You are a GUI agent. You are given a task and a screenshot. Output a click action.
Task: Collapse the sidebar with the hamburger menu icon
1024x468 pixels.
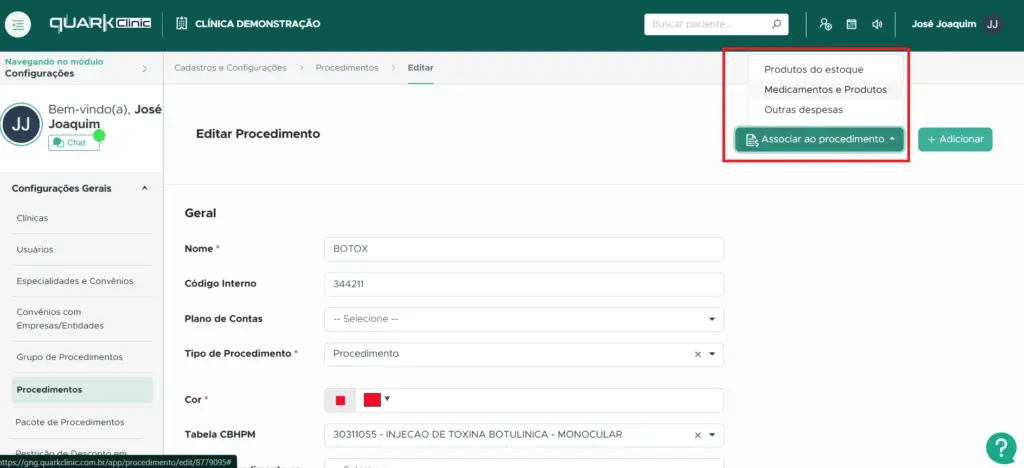[18, 25]
